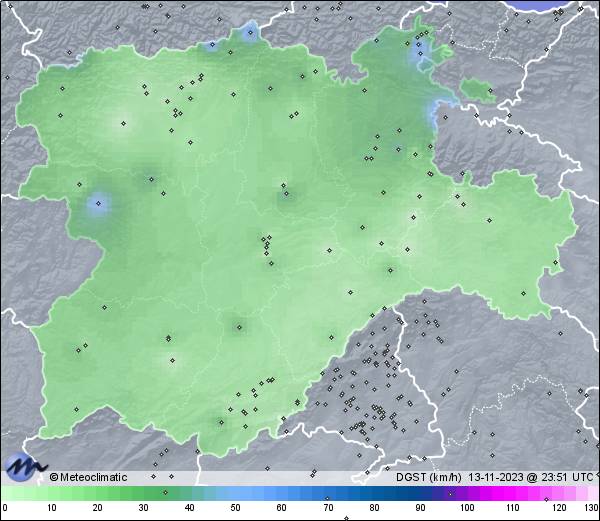Click the scale label 130
The height and width of the screenshot is (521, 600).
tap(592, 508)
